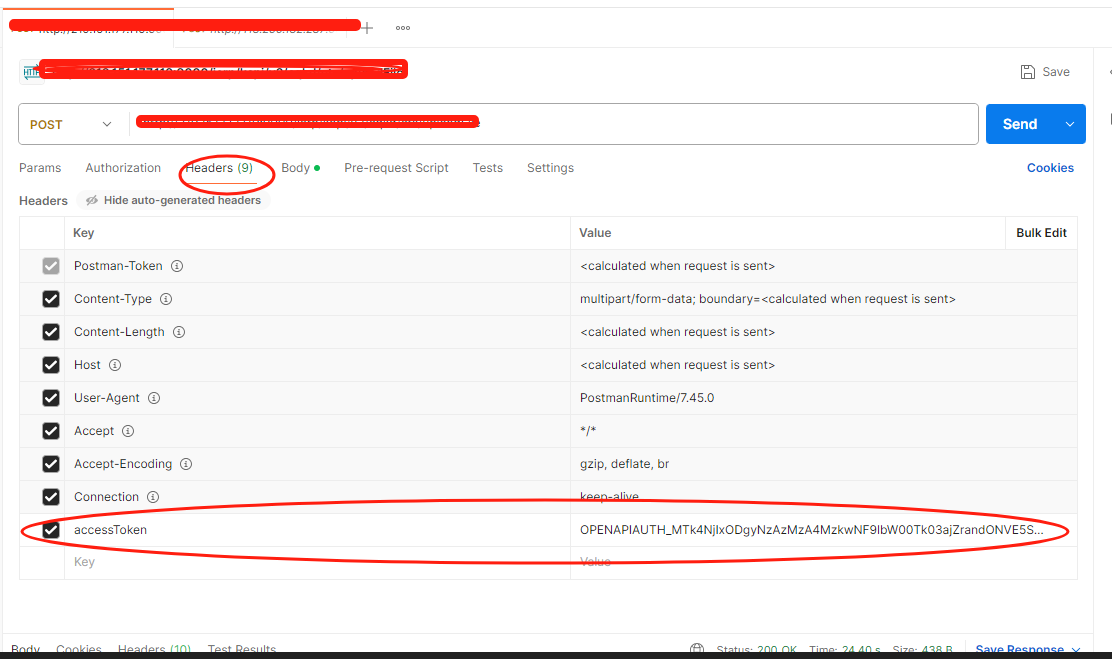Click info icon next to Connection
Viewport: 1112px width, 659px height.
coord(153,497)
